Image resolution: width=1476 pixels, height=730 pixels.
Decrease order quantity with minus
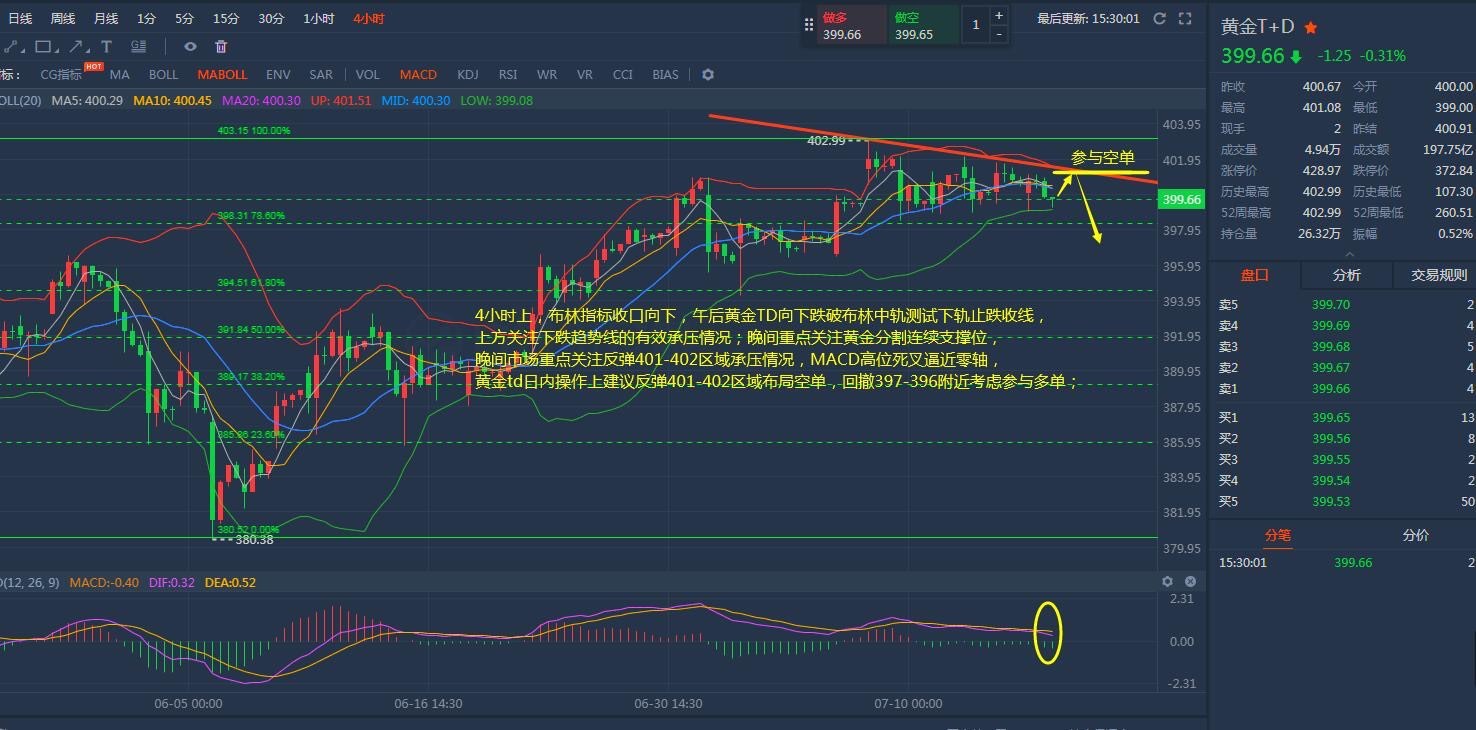[998, 34]
